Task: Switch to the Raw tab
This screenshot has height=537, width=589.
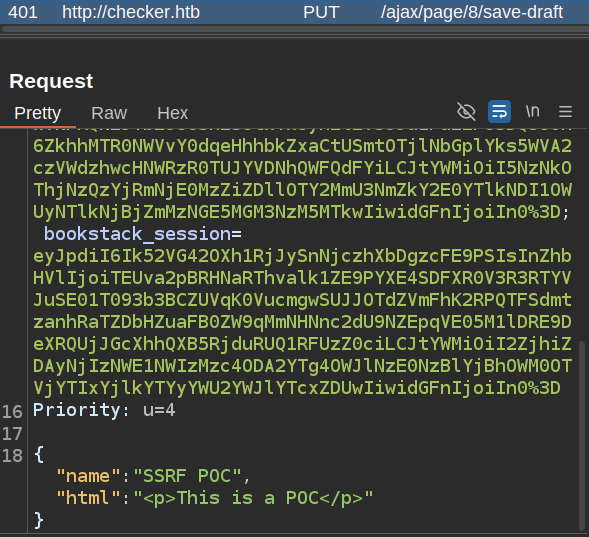Action: click(109, 113)
